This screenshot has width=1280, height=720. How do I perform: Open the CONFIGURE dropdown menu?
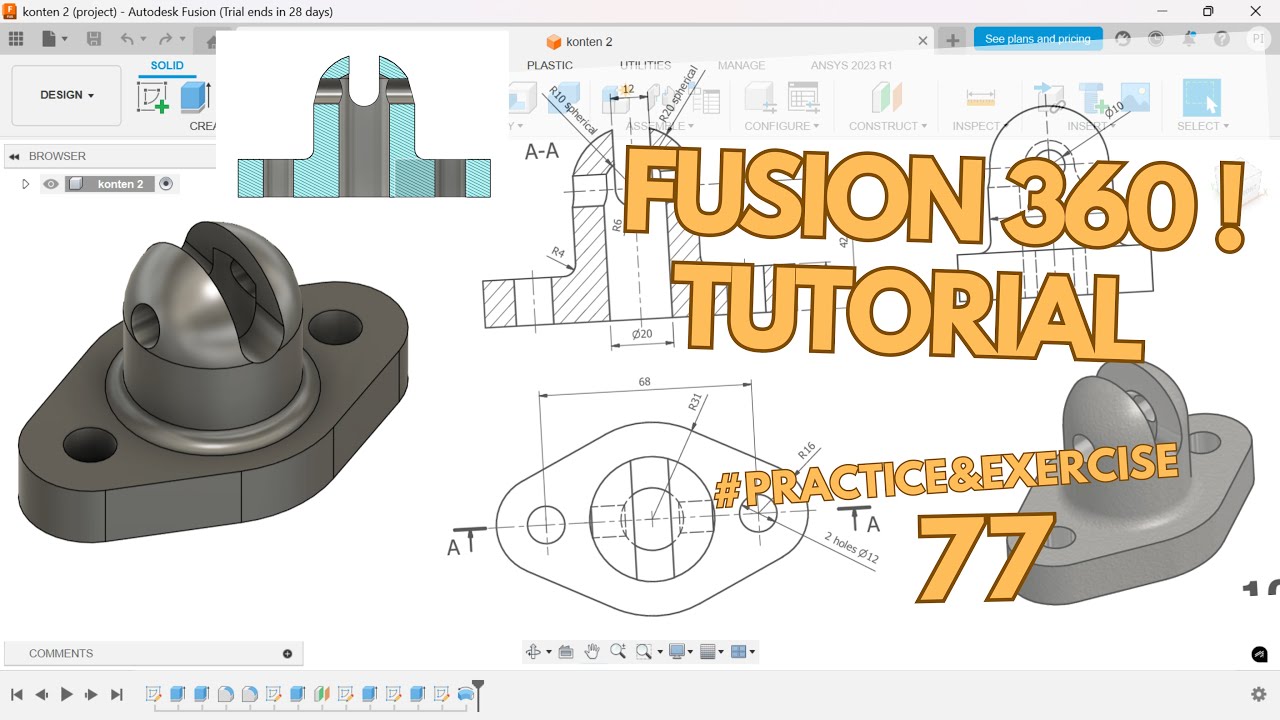click(x=782, y=126)
